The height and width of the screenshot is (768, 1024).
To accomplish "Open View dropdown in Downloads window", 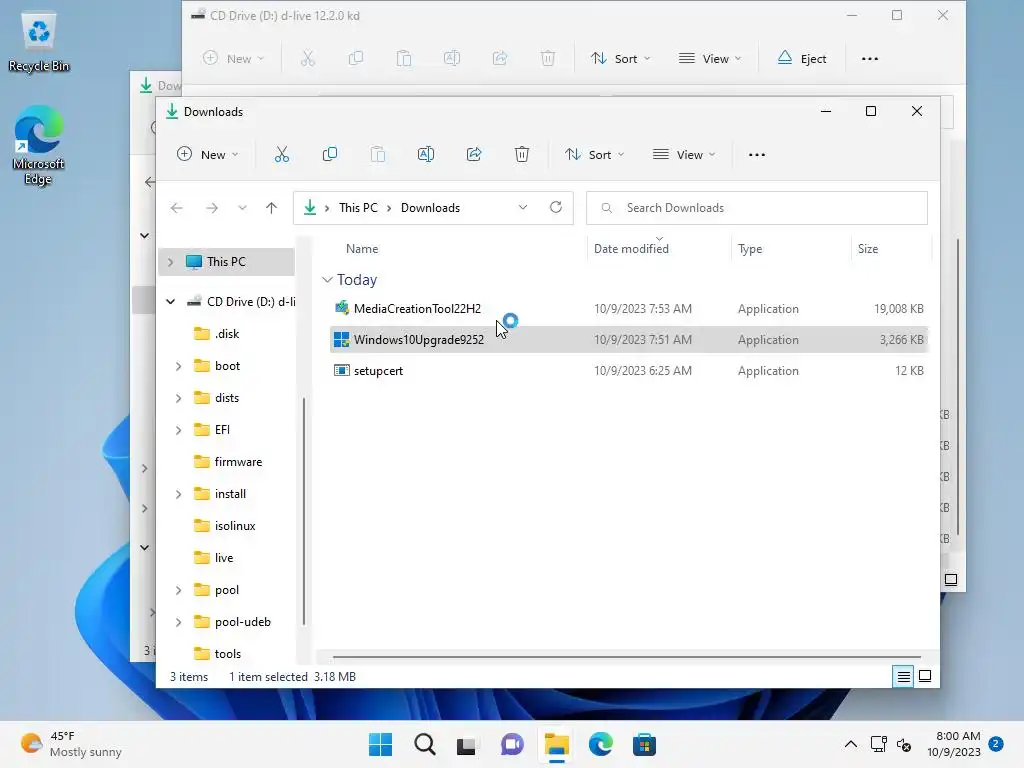I will tap(684, 155).
